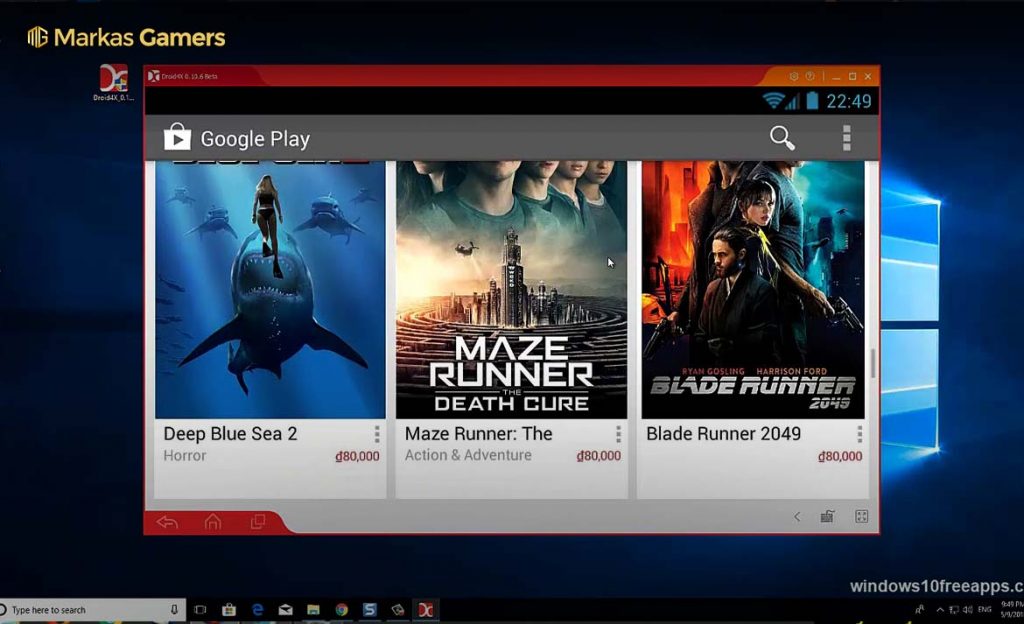This screenshot has height=624, width=1024.
Task: Tap the Android home button in Droid4X
Action: (x=213, y=522)
